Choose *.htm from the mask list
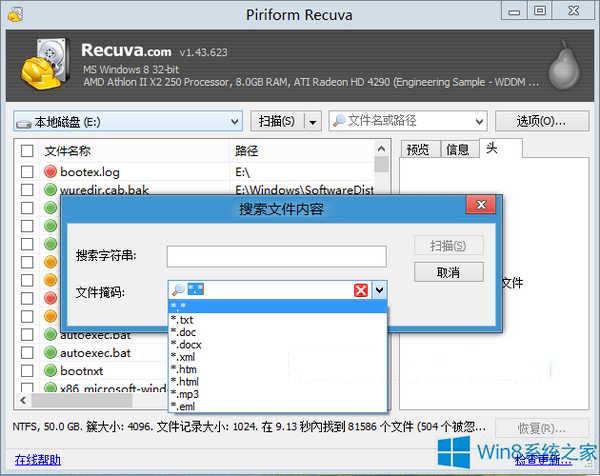Viewport: 600px width, 476px height. coord(278,369)
